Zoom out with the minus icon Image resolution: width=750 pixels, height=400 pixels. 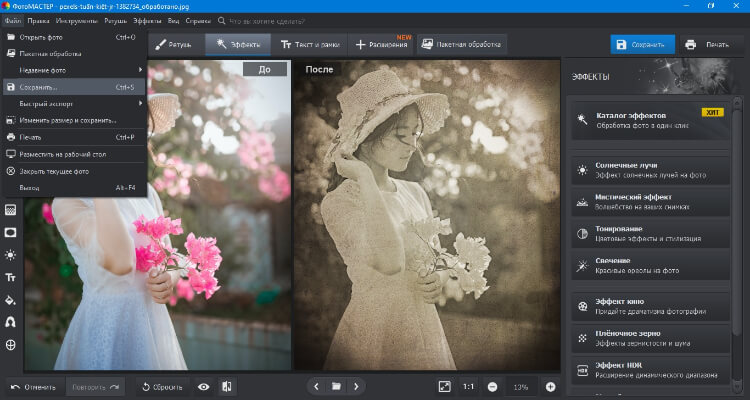tap(493, 386)
